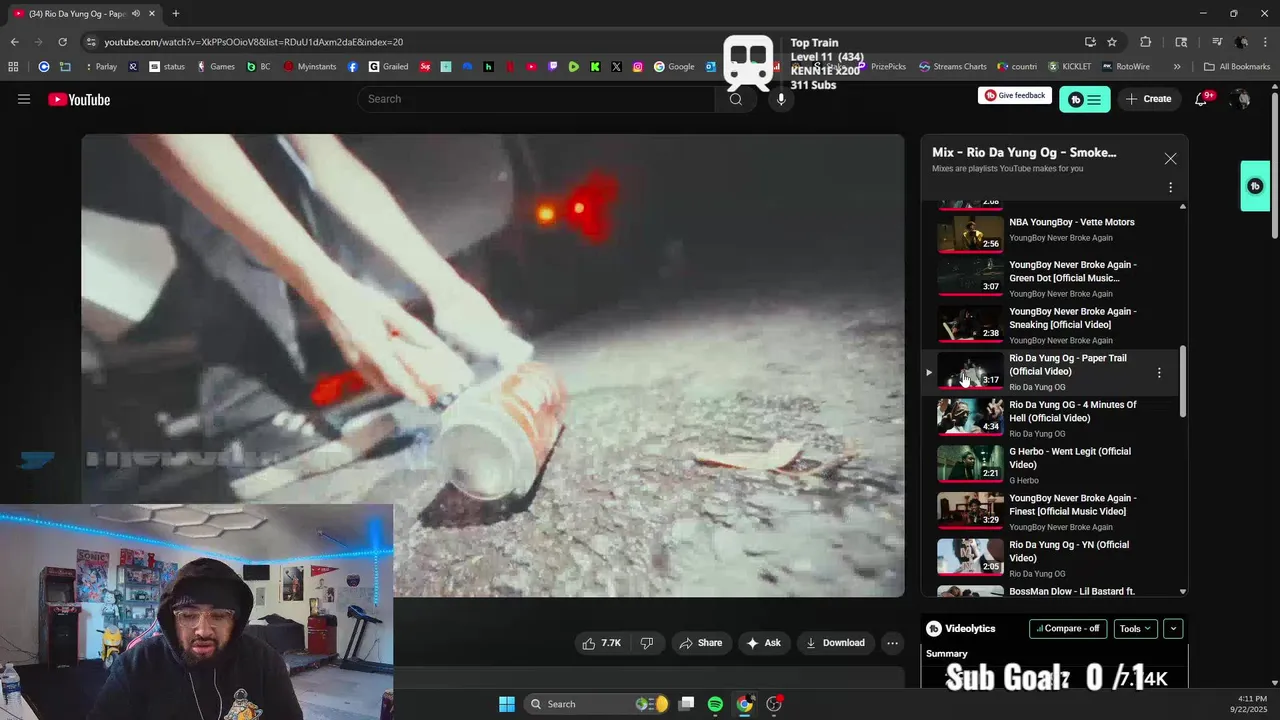Image resolution: width=1280 pixels, height=720 pixels.
Task: Open the Twitch bookmark icon
Action: click(553, 67)
